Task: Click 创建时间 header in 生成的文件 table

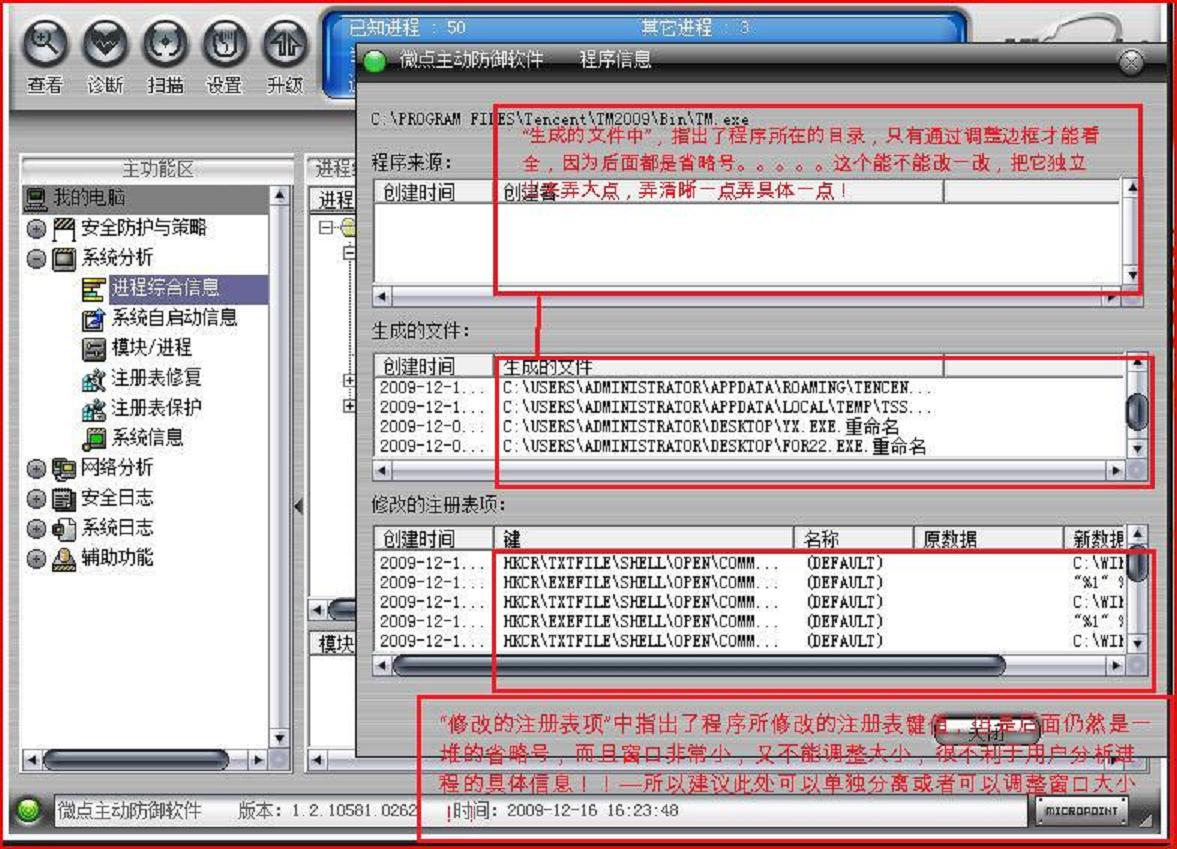Action: pyautogui.click(x=434, y=366)
